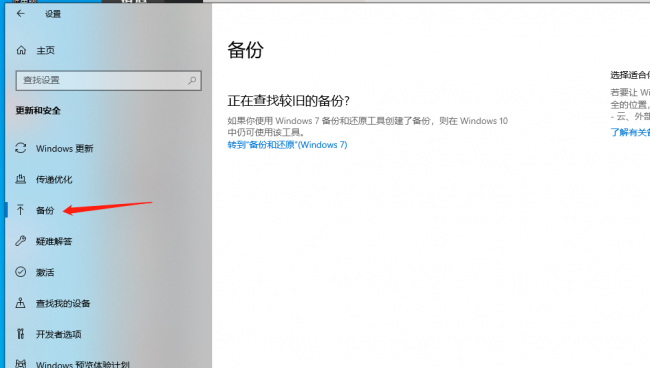Open Windows 预览体验计划 section
Viewport: 650px width, 368px height.
83,364
